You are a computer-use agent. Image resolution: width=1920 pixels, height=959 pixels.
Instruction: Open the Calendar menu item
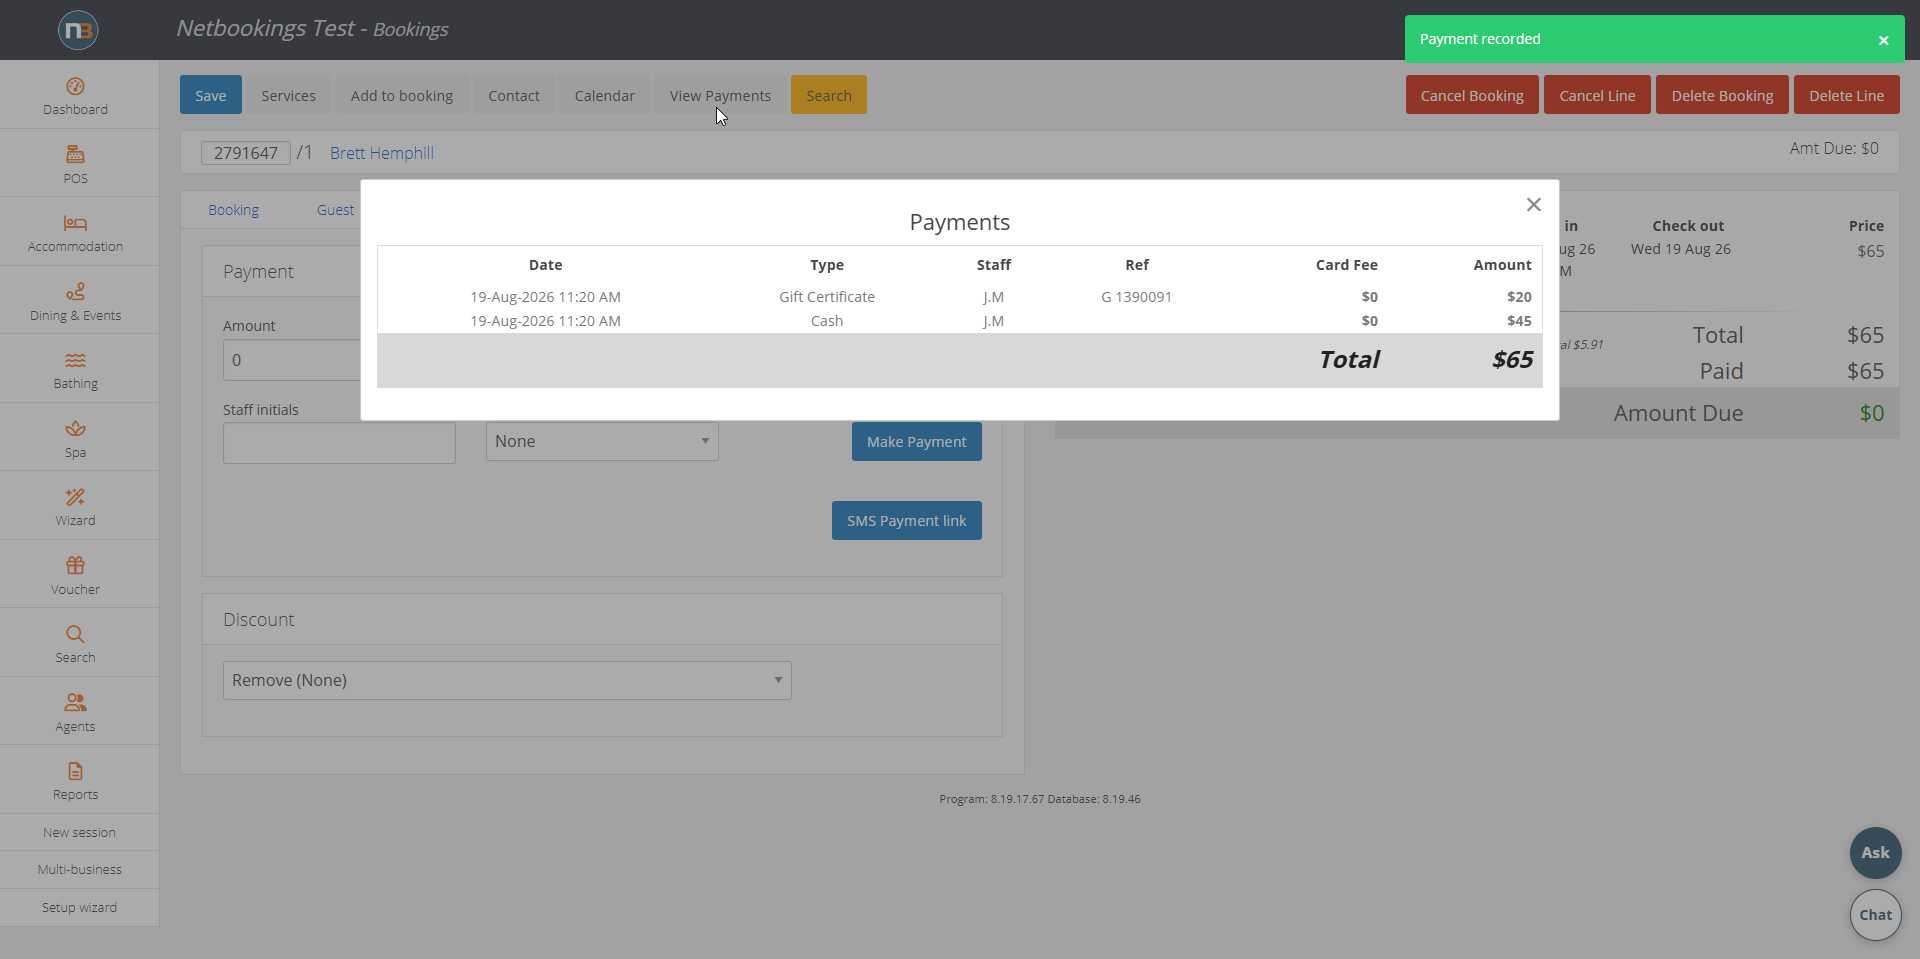point(604,96)
